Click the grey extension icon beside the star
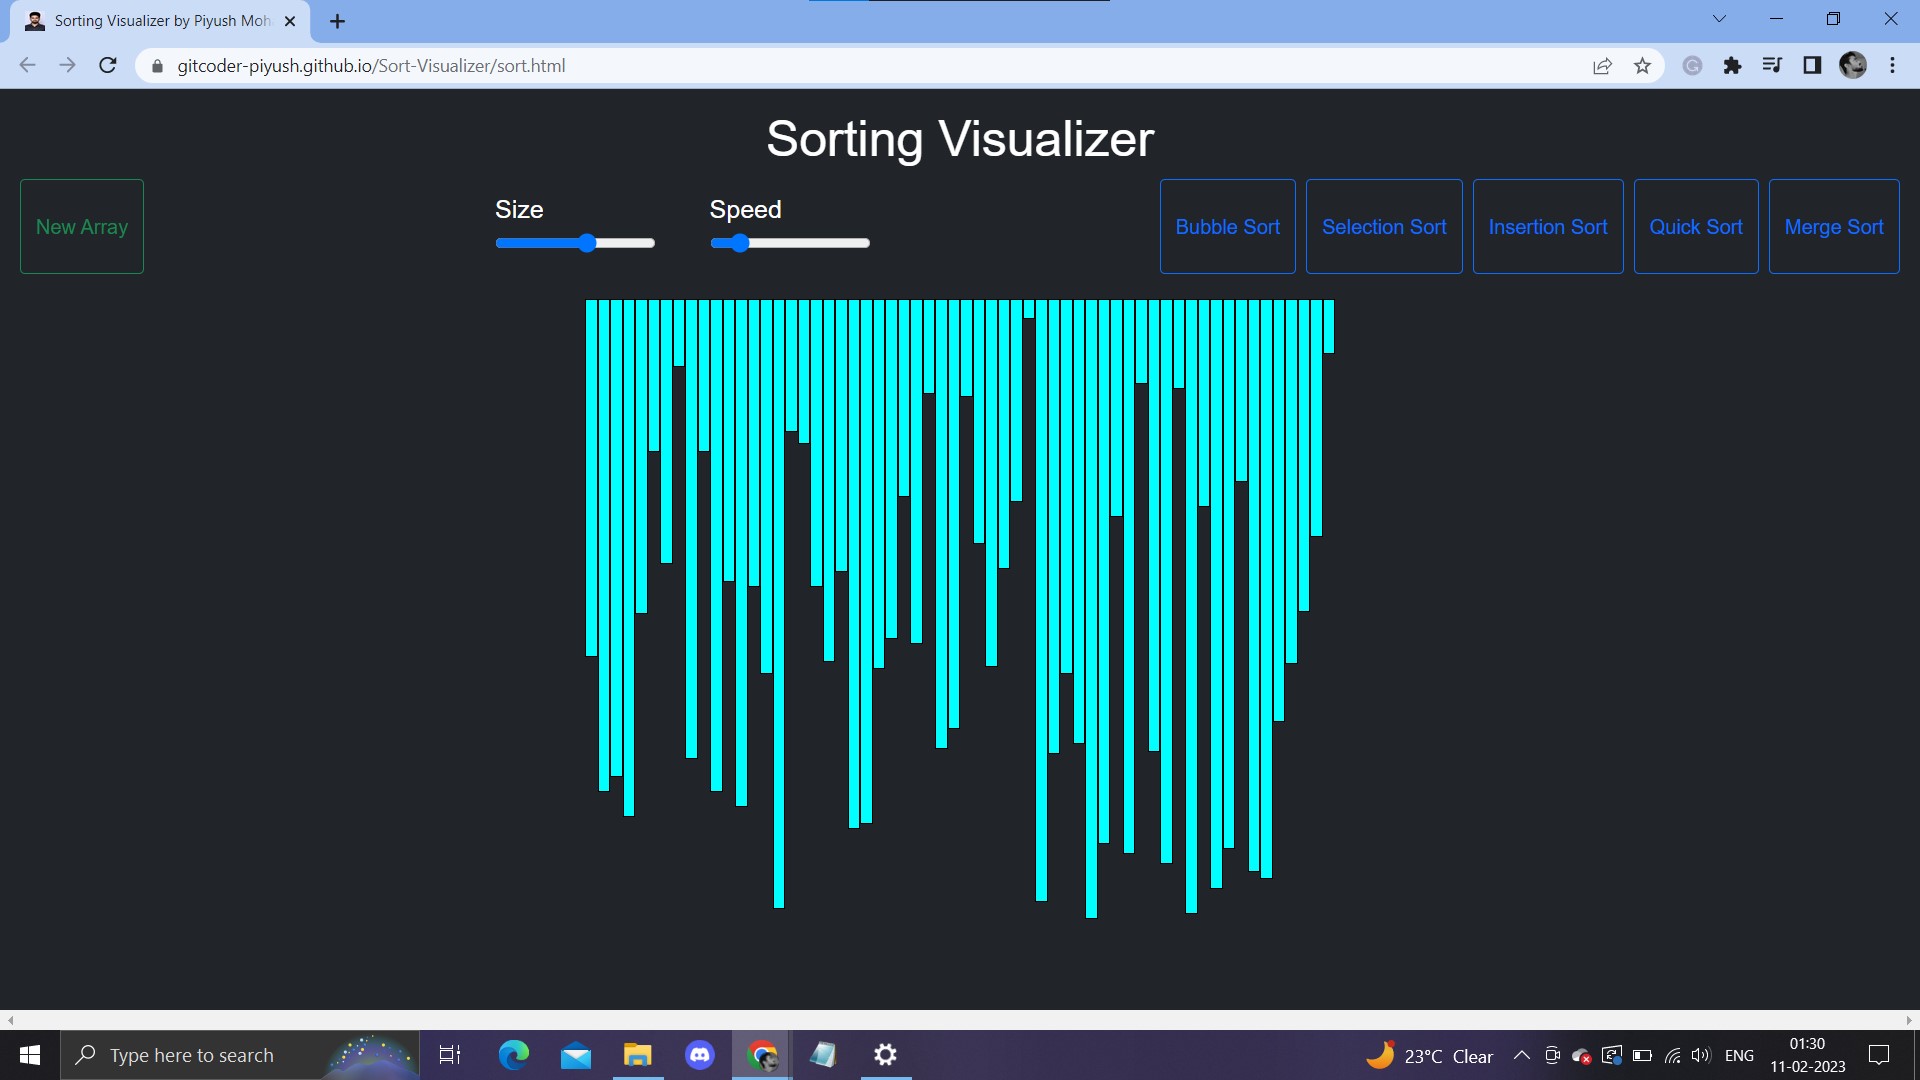The height and width of the screenshot is (1080, 1920). pyautogui.click(x=1692, y=65)
